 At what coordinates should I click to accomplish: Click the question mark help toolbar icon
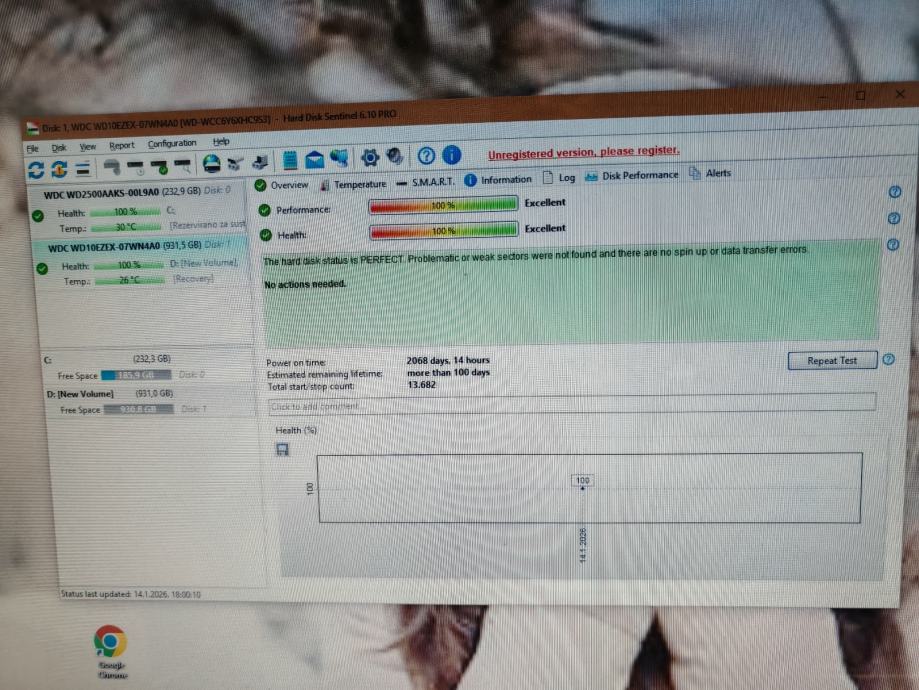click(x=426, y=155)
